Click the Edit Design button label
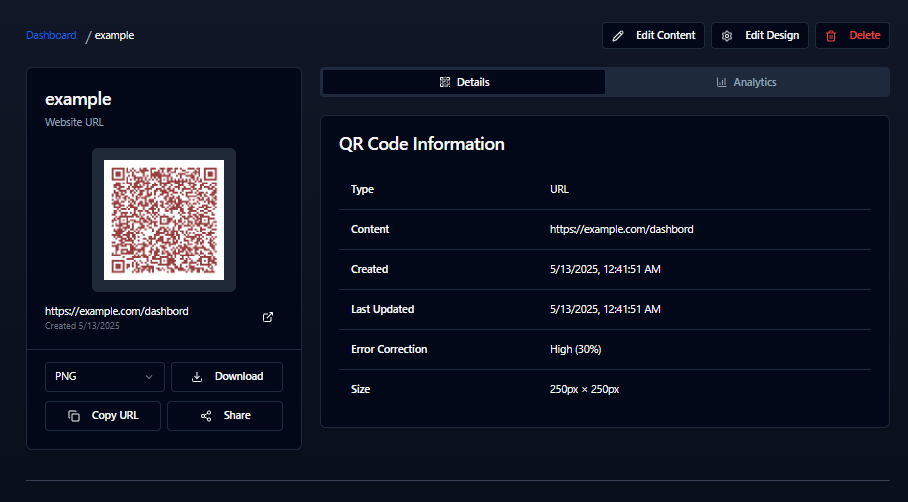Viewport: 908px width, 502px height. [772, 35]
